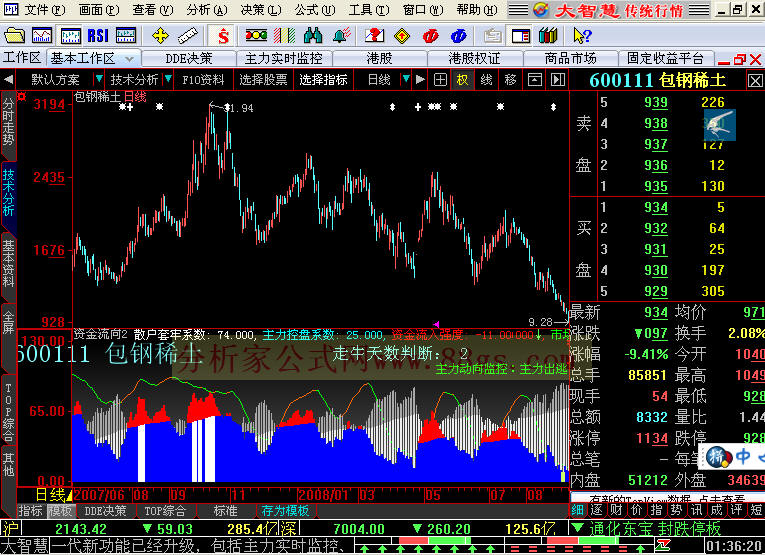Screen dimensions: 765x555
Task: Expand the 基本工作区 workspace dropdown
Action: click(x=129, y=59)
